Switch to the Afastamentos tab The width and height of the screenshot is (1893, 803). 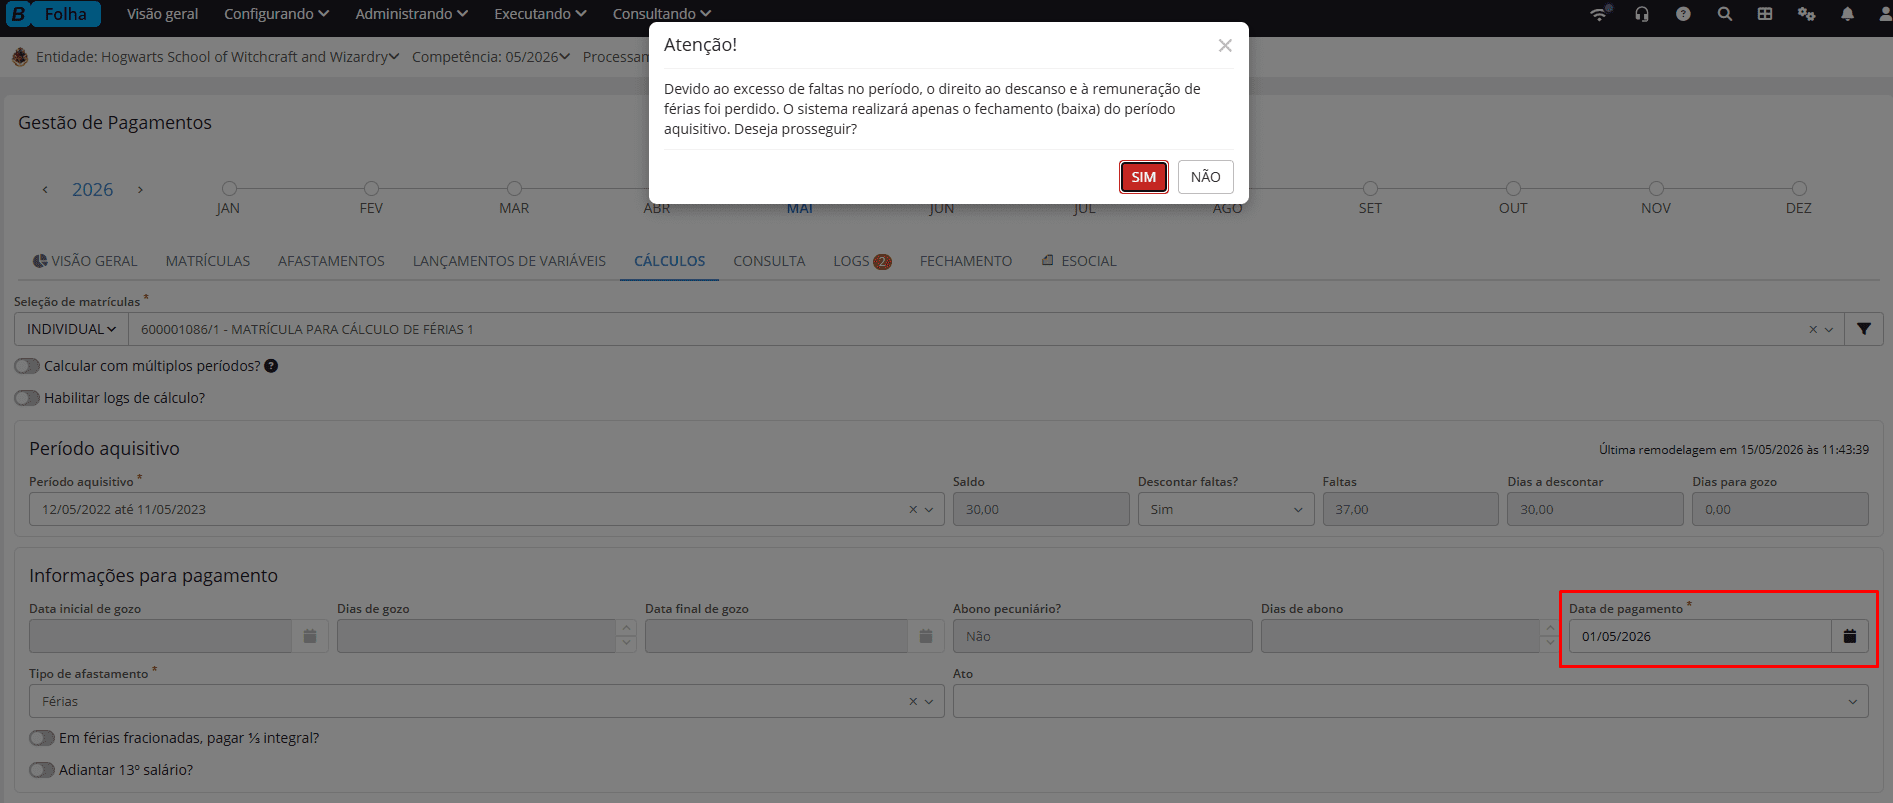tap(331, 261)
